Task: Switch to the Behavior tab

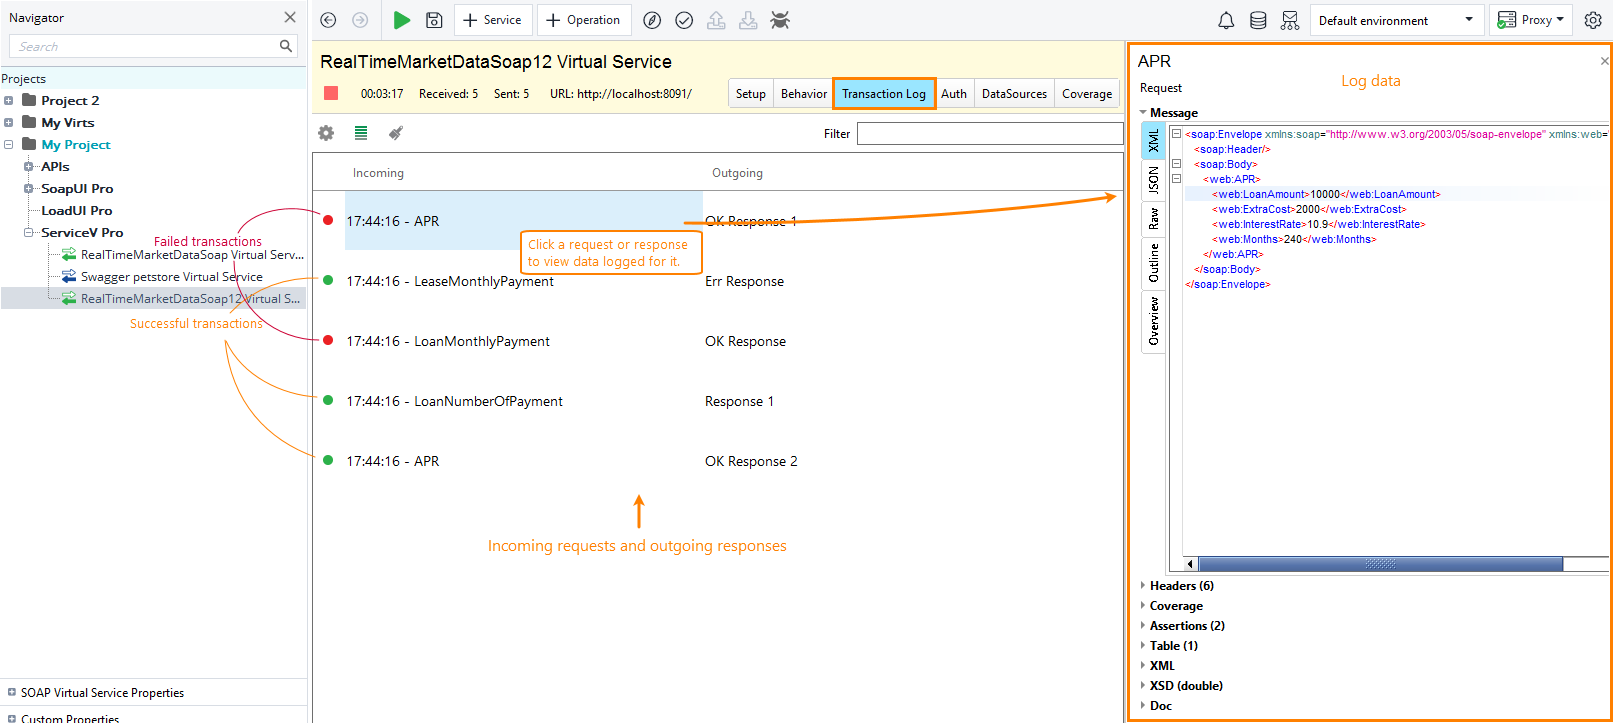Action: coord(804,94)
